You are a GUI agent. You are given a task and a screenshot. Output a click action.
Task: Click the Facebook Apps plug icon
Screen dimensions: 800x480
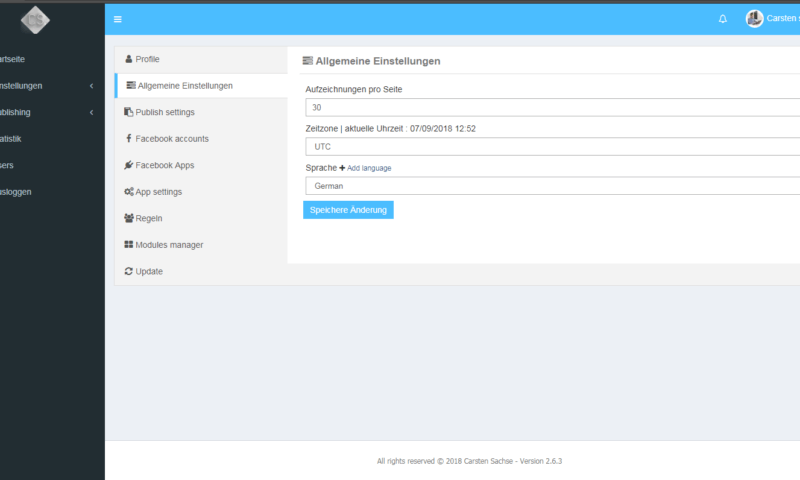click(x=129, y=165)
